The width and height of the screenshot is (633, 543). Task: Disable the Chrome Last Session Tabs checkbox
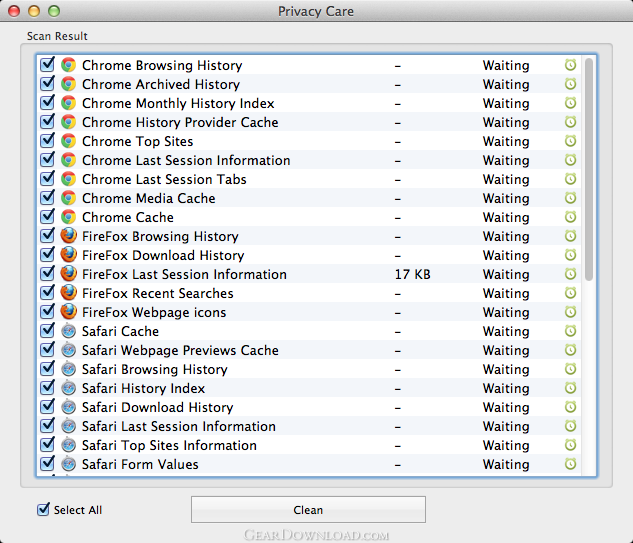coord(47,178)
